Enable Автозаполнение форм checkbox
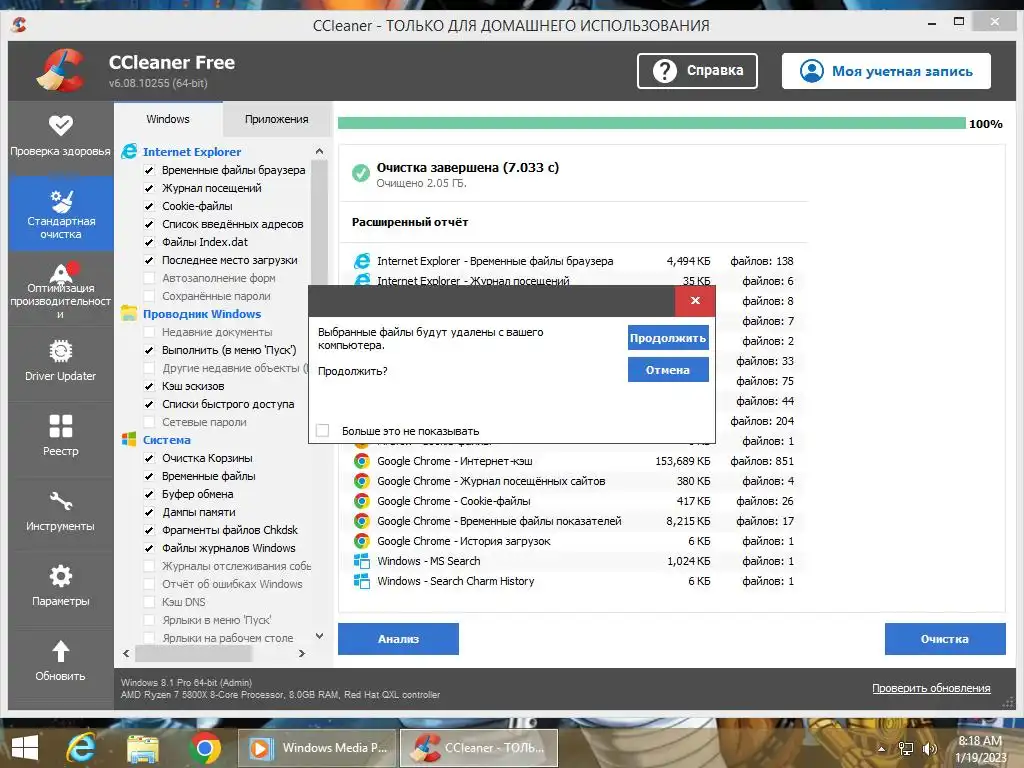The height and width of the screenshot is (768, 1024). (x=149, y=278)
